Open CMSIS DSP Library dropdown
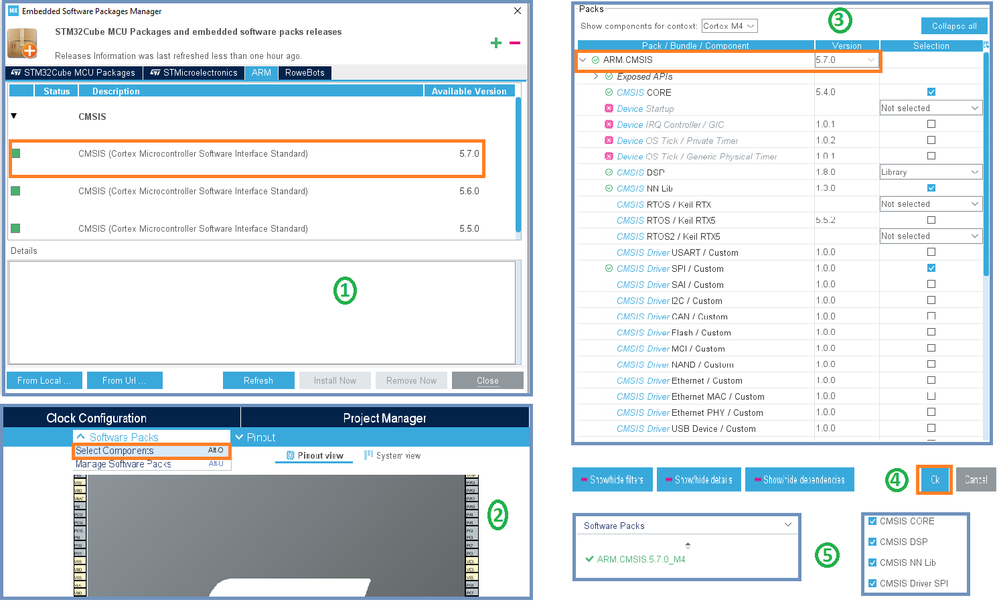This screenshot has height=604, width=999. 930,172
